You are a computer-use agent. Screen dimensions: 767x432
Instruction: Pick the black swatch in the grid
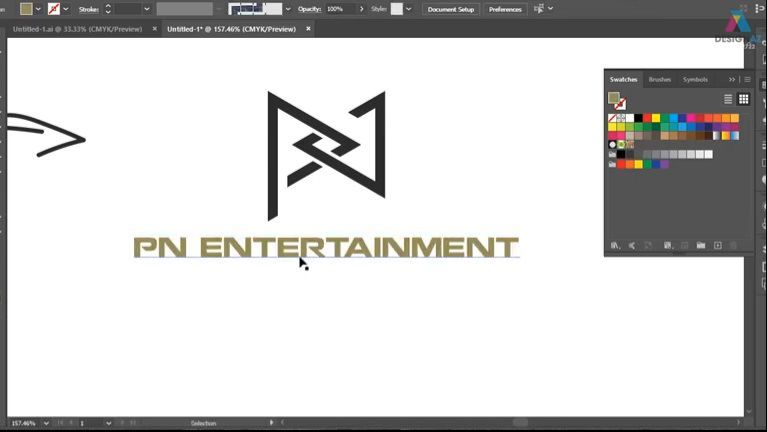[x=638, y=118]
